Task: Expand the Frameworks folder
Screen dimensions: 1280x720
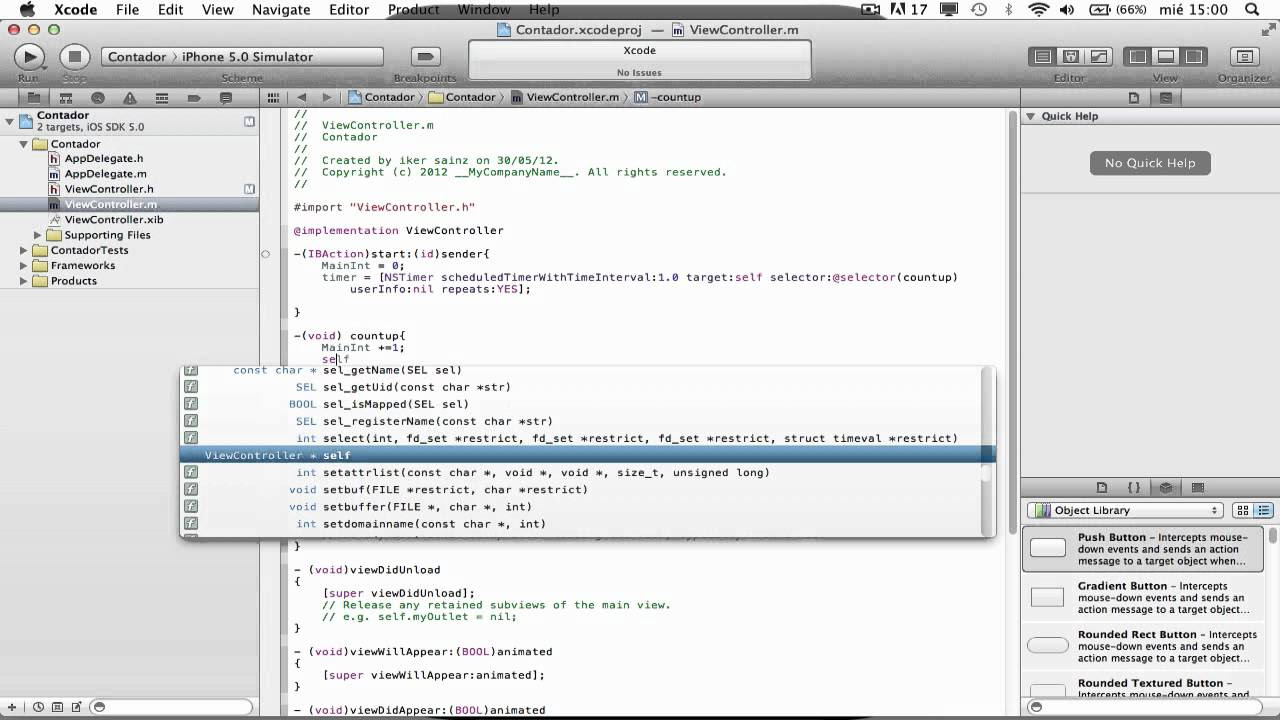Action: tap(23, 265)
